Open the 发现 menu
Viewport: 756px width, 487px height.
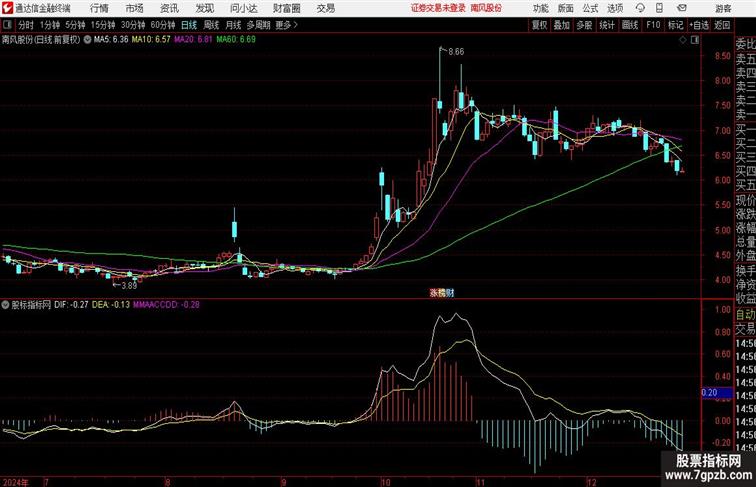tap(204, 8)
